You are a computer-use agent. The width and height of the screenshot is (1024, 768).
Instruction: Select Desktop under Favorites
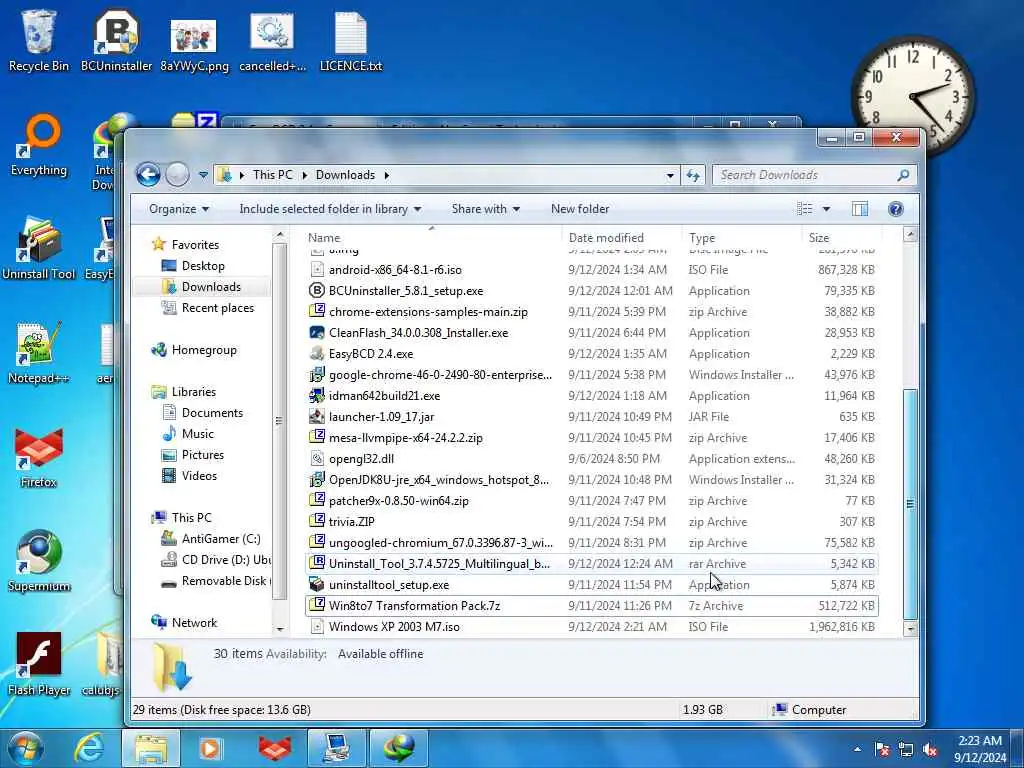203,266
